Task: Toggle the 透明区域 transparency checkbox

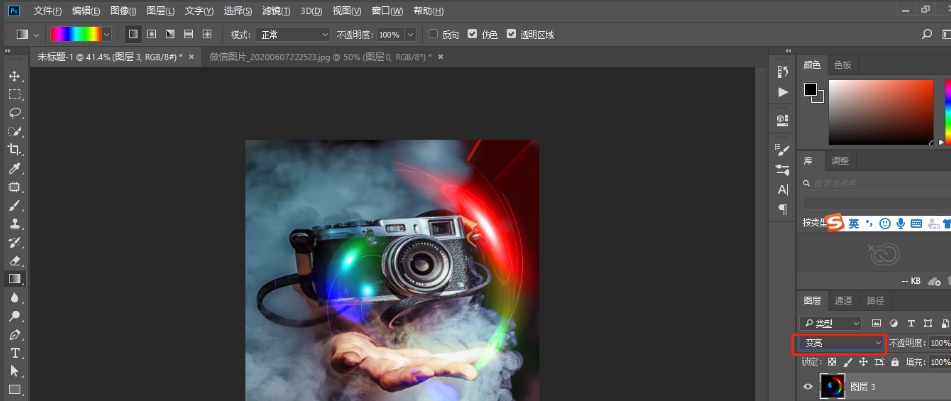Action: tap(512, 34)
